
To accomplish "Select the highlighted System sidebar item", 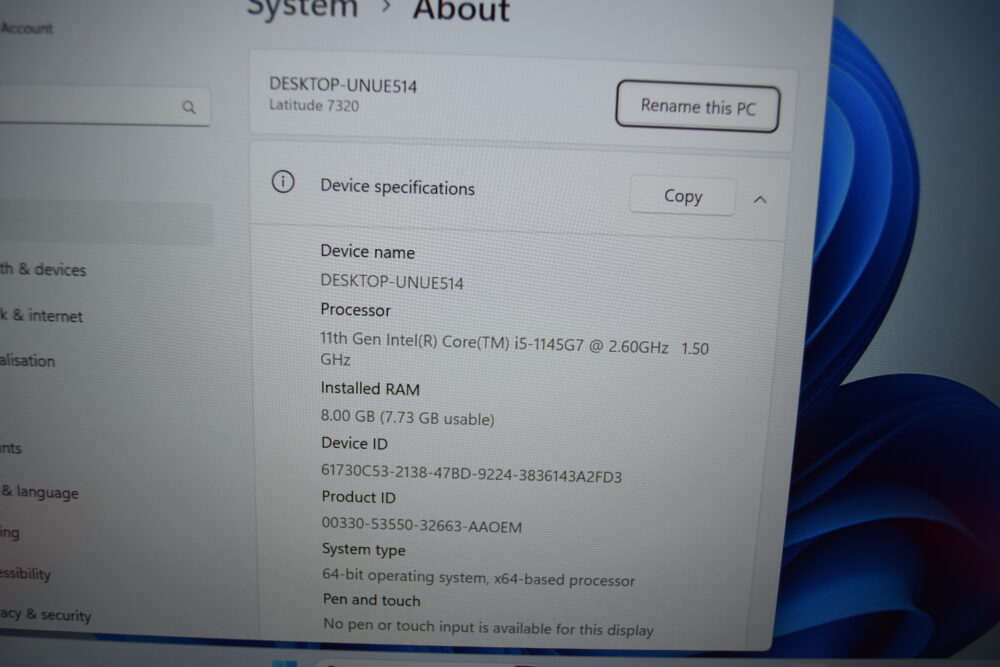I will 105,224.
